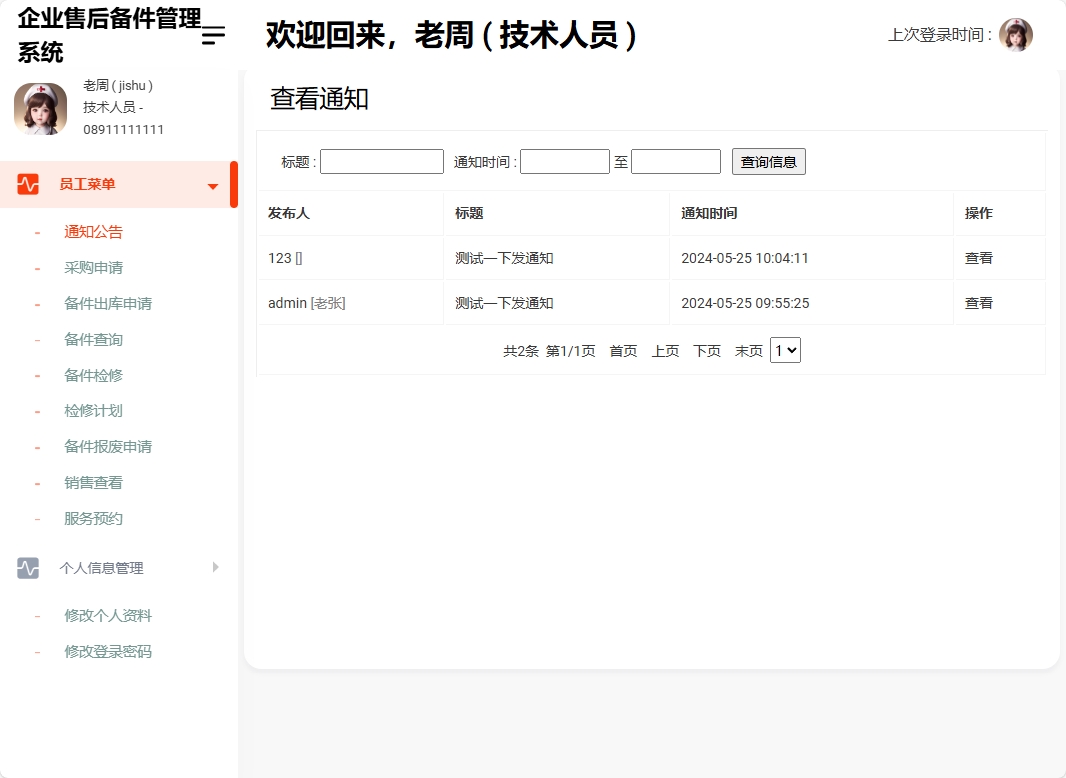Click 查看 on the admin notice row
The width and height of the screenshot is (1066, 778).
click(x=978, y=302)
